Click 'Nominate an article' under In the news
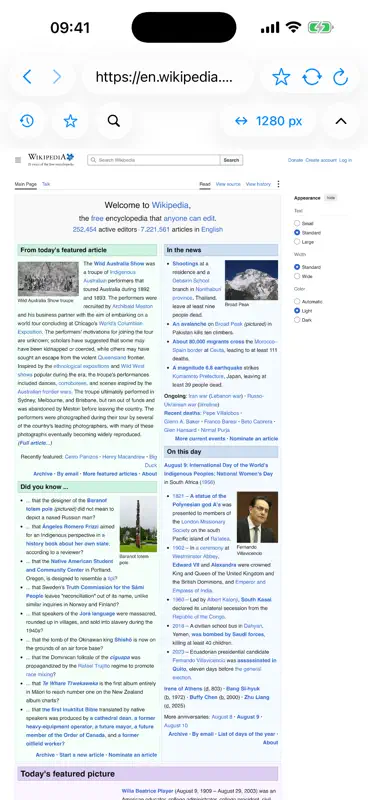This screenshot has width=368, height=800. (254, 439)
